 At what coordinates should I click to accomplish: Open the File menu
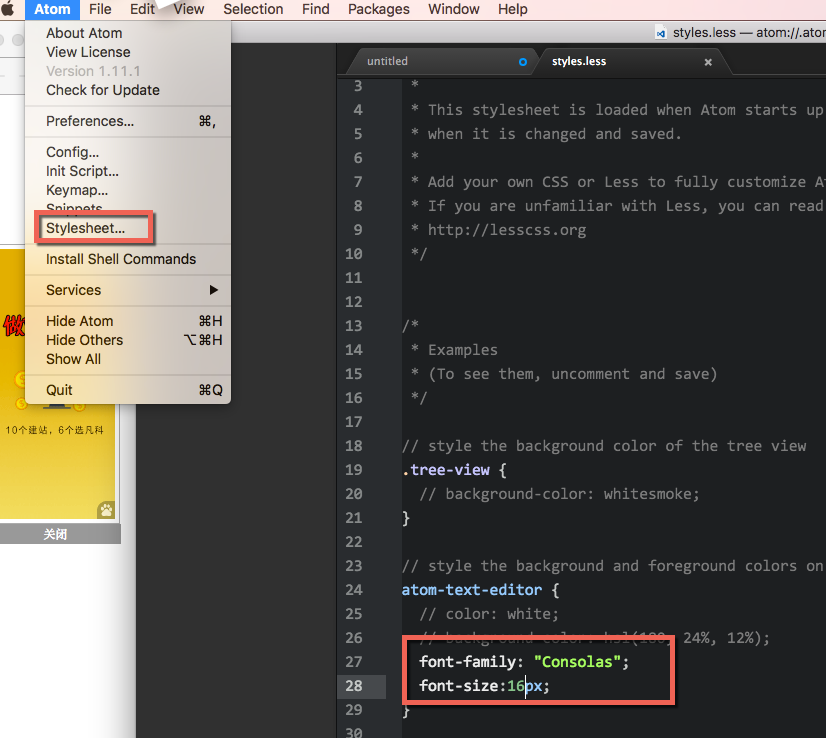click(100, 9)
